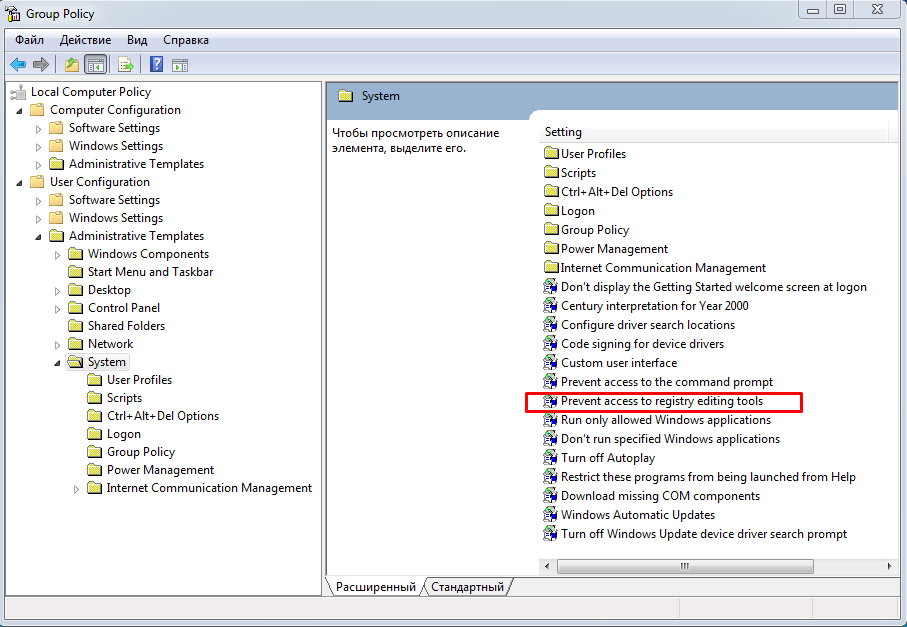Select Prevent access to the command prompt
This screenshot has height=627, width=907.
(666, 382)
